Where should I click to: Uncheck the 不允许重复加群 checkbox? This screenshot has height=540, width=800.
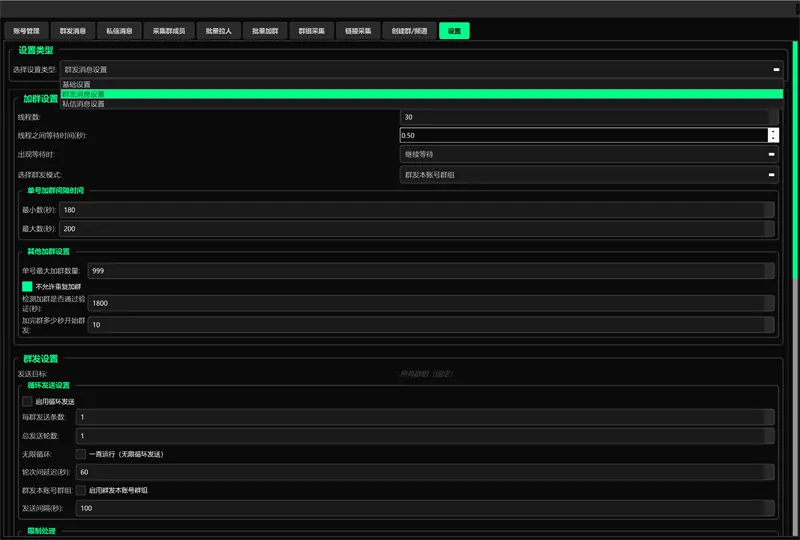pos(28,286)
